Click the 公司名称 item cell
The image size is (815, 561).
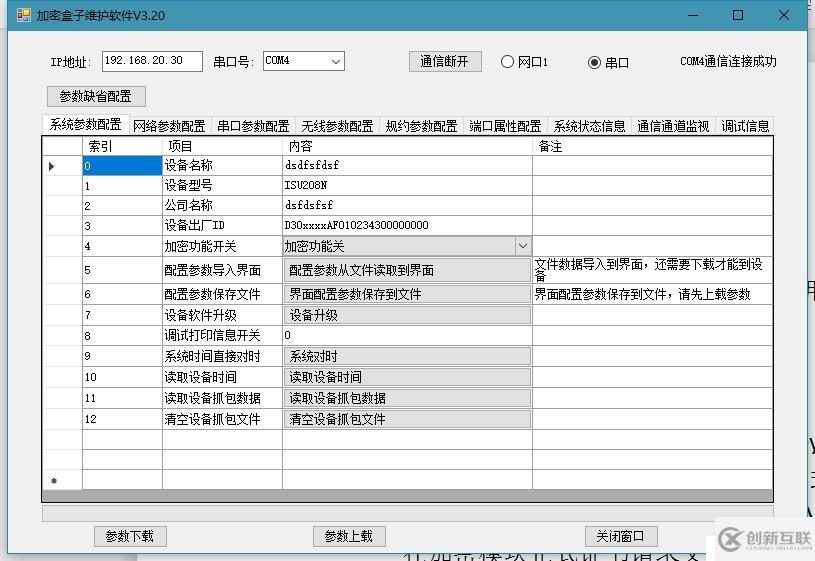pyautogui.click(x=222, y=205)
